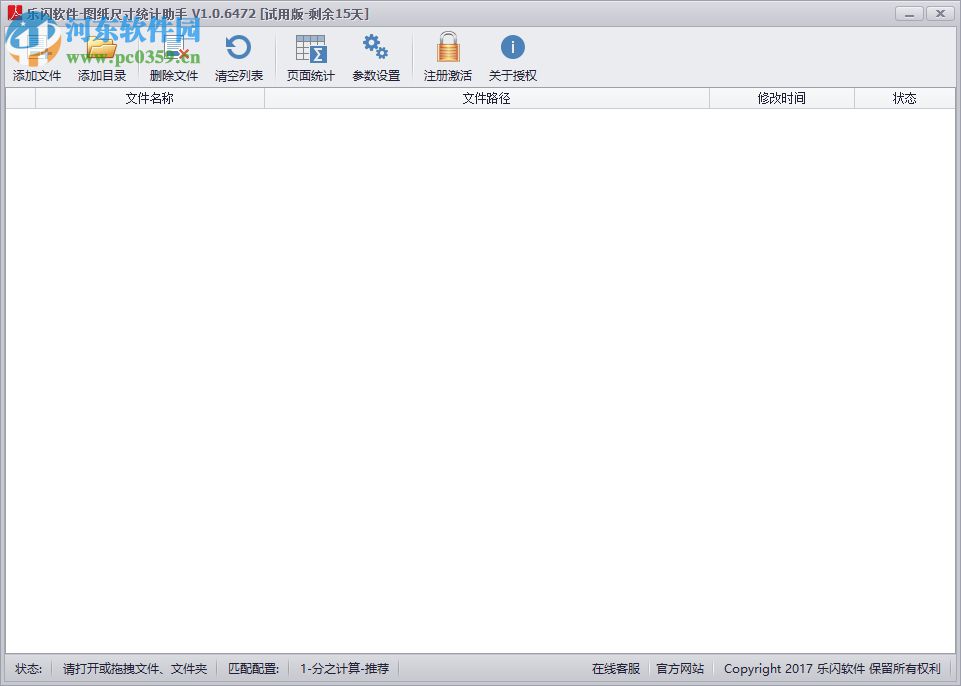Screen dimensions: 961x686
Task: Sort by the 状态 column header
Action: (905, 98)
